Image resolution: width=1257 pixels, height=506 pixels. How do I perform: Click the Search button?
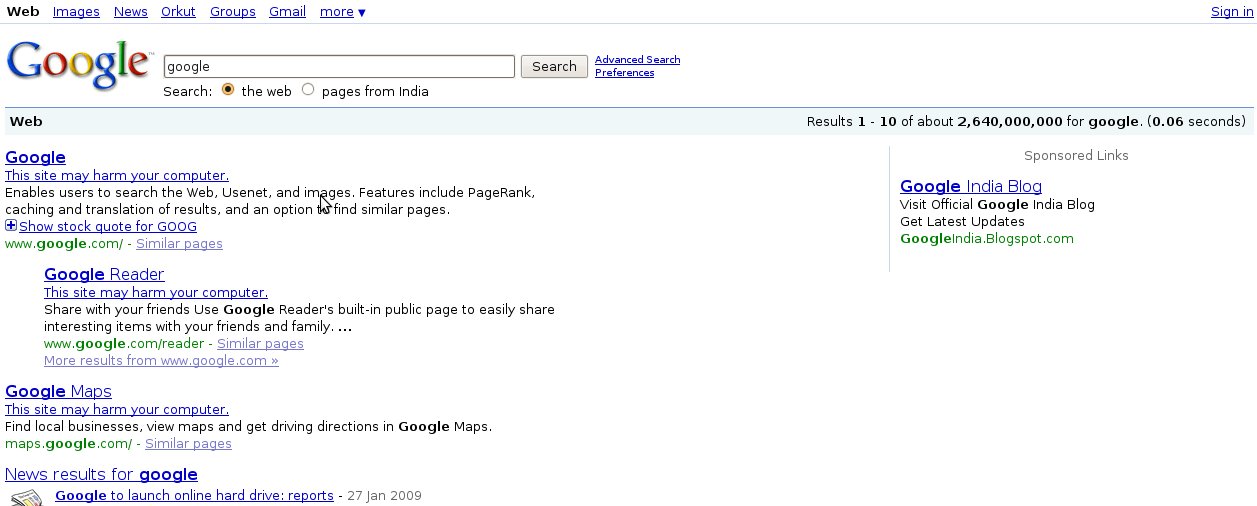(x=554, y=67)
